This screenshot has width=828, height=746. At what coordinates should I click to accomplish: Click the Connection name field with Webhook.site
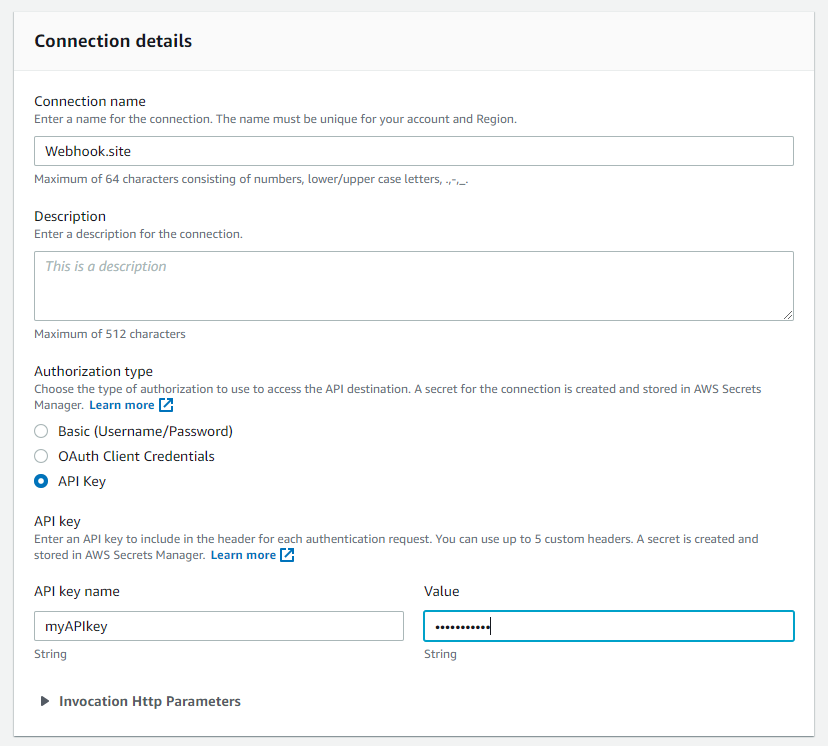click(x=413, y=151)
